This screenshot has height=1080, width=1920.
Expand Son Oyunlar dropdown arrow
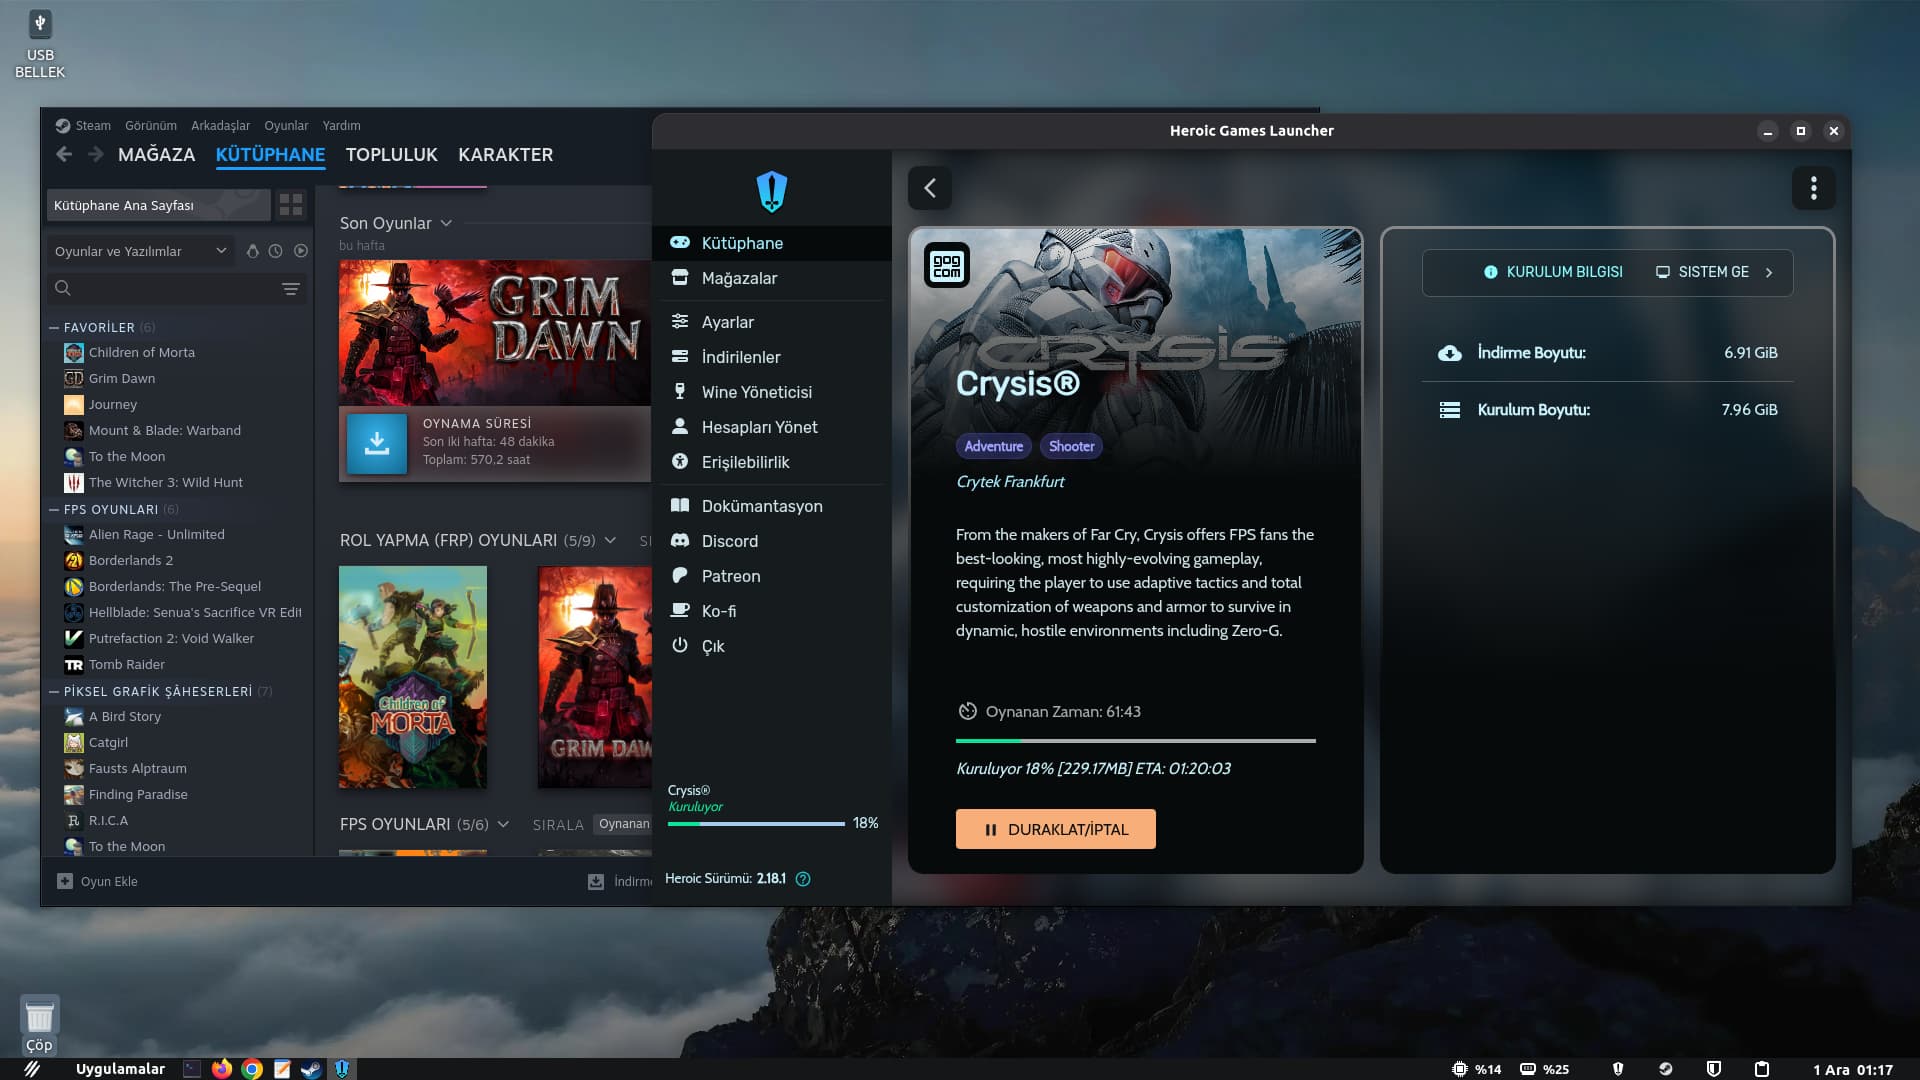tap(446, 223)
